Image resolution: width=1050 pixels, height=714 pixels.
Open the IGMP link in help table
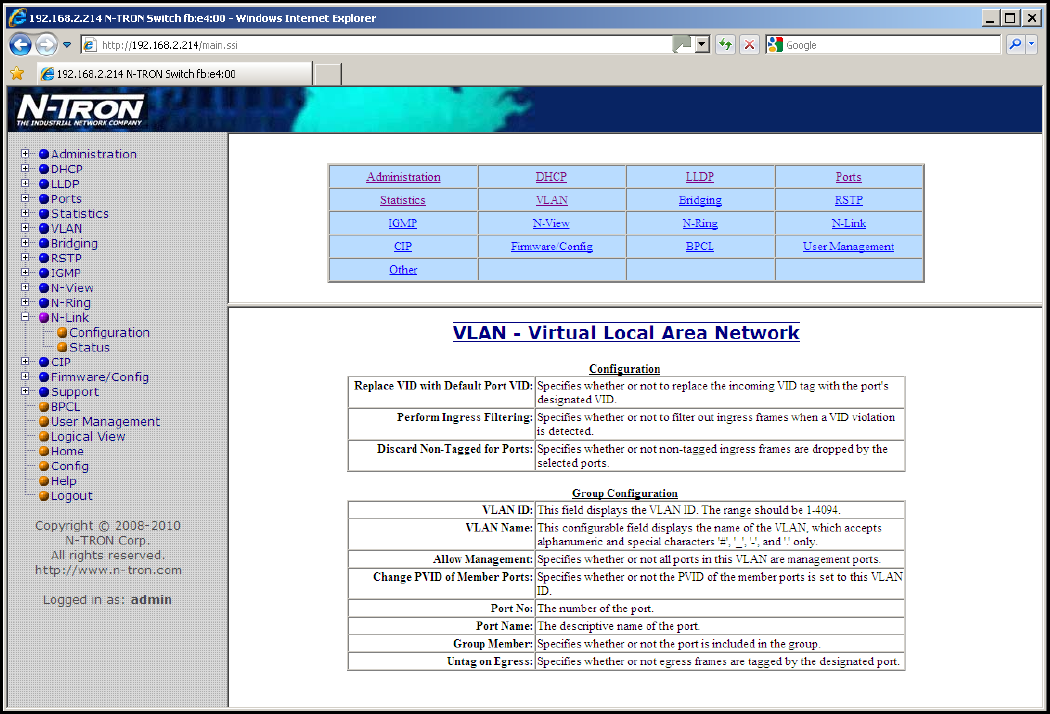click(x=402, y=223)
